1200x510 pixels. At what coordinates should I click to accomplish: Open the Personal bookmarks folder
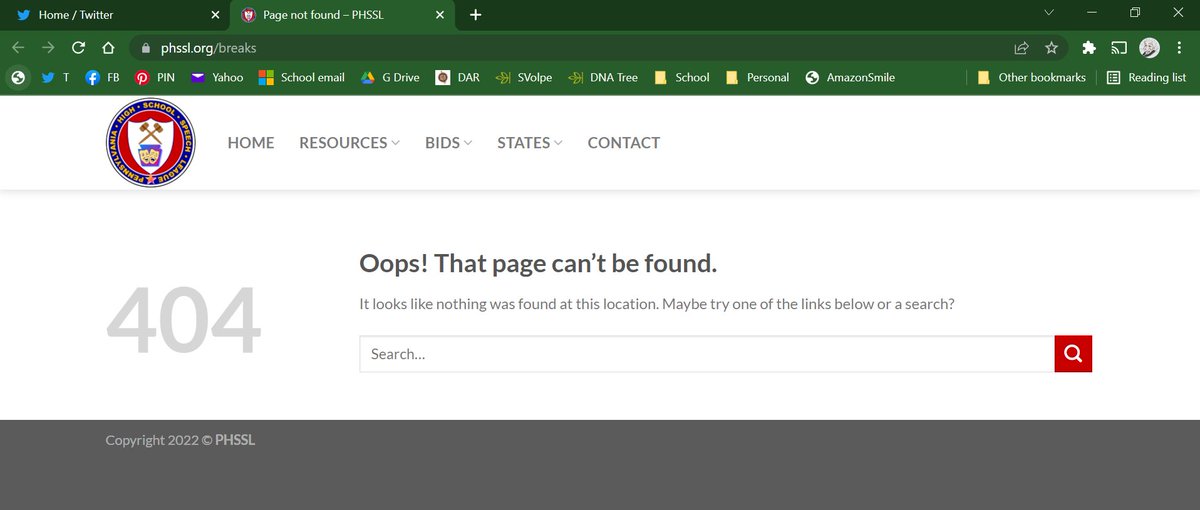[757, 77]
